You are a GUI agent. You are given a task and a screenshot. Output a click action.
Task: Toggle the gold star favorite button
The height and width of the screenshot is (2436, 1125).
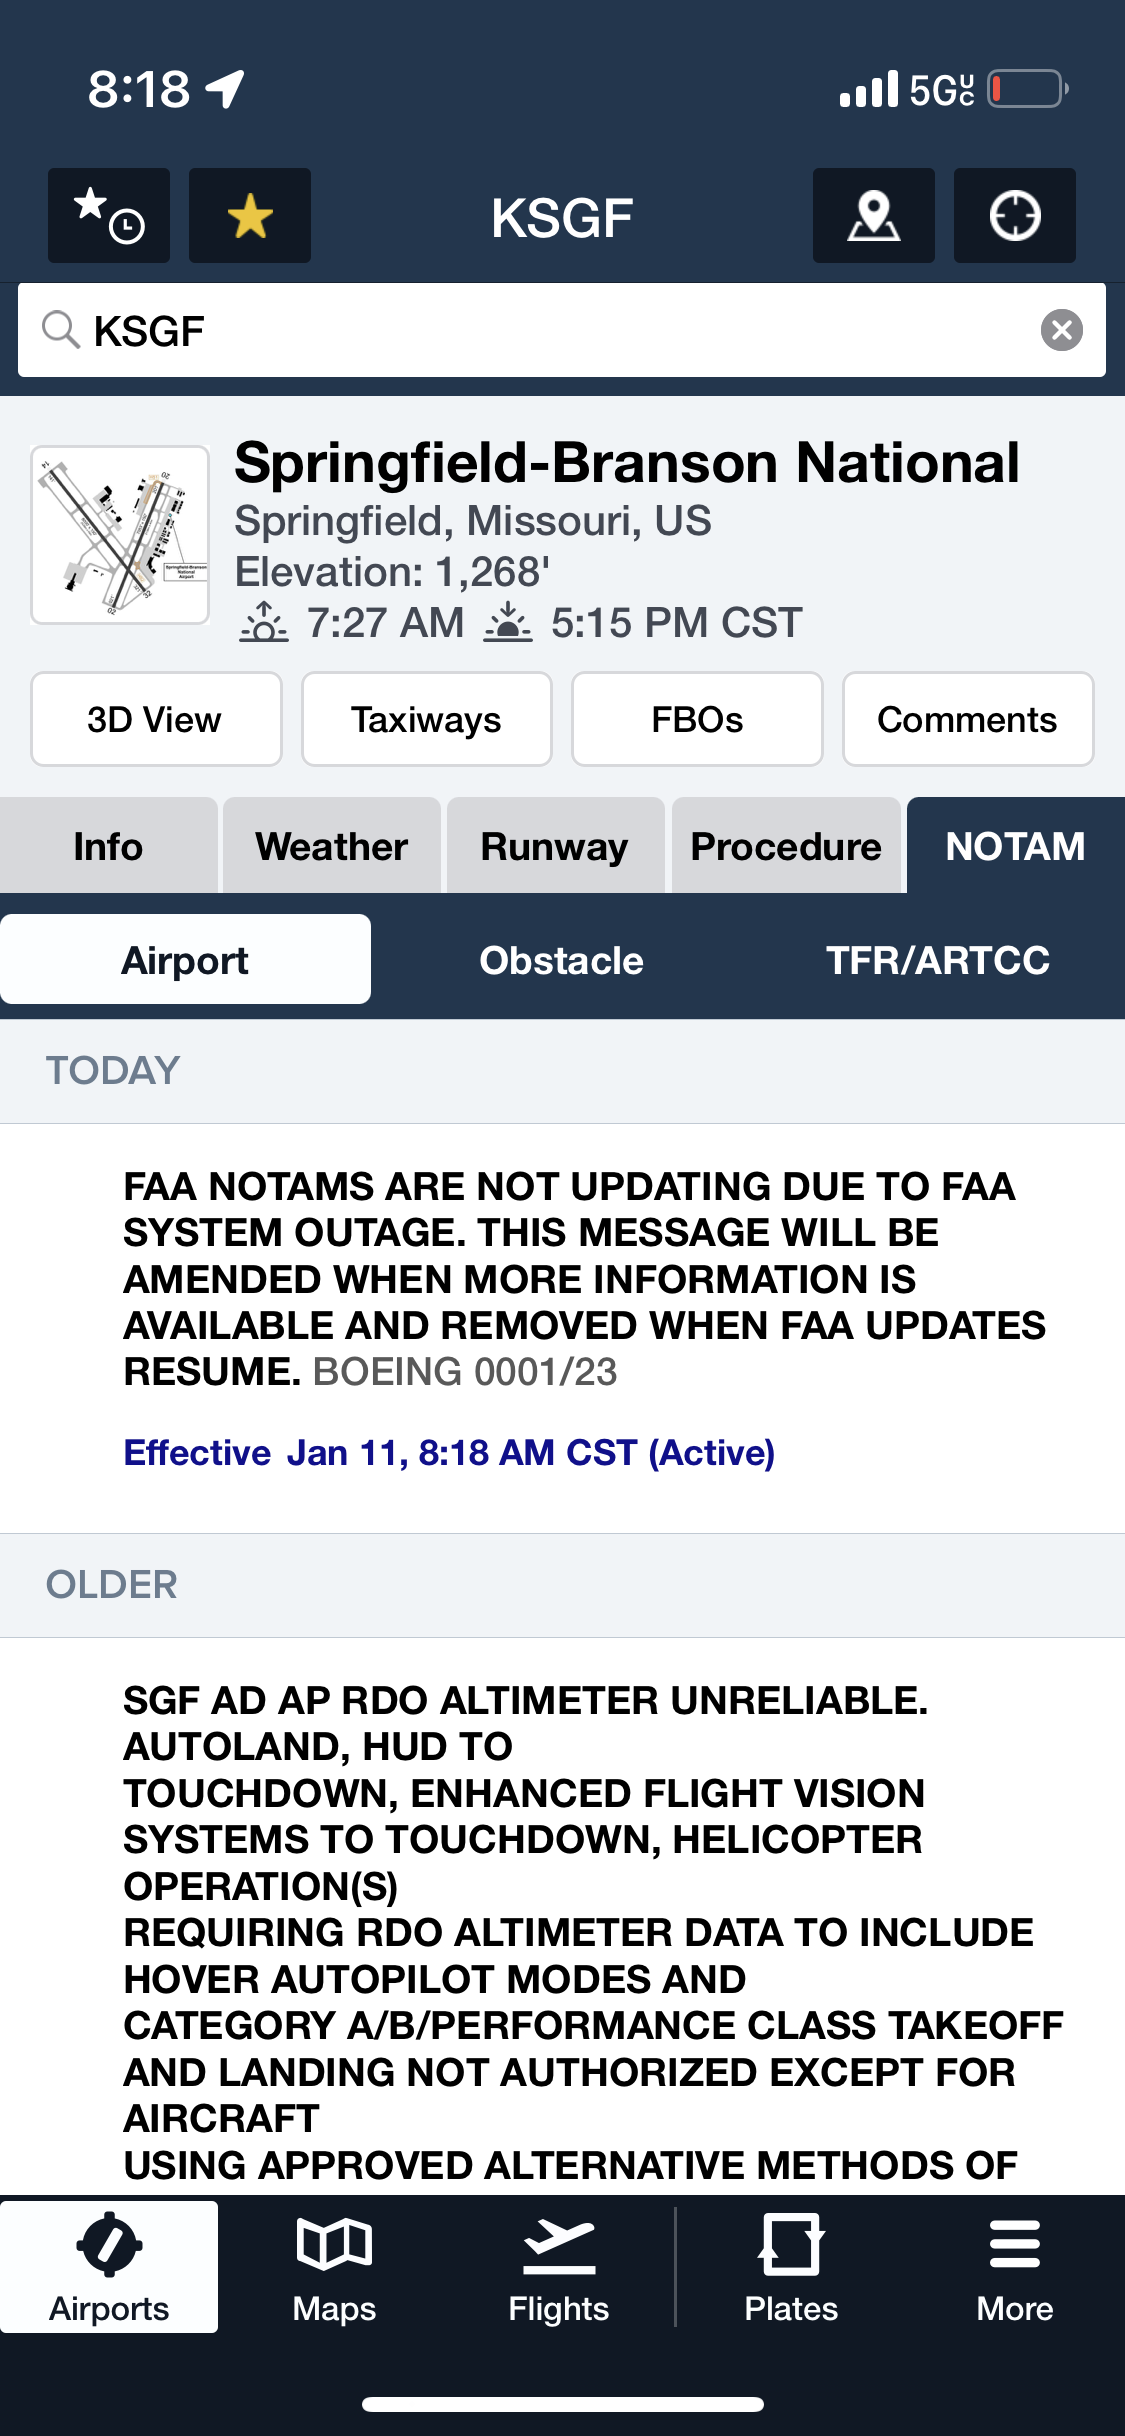coord(250,216)
